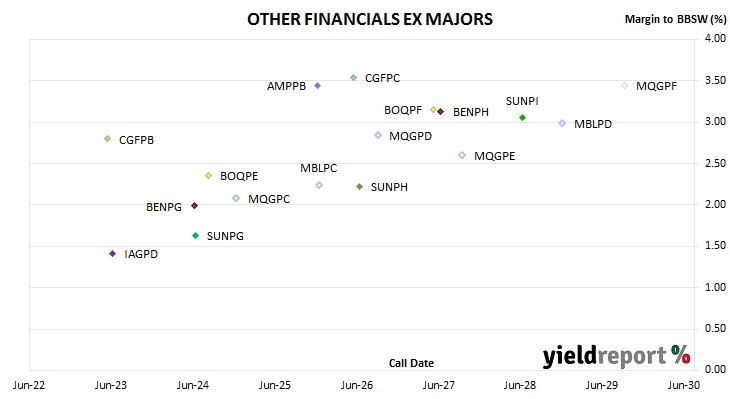The height and width of the screenshot is (399, 730).
Task: Select the Jun-26 x-axis label
Action: pyautogui.click(x=357, y=385)
